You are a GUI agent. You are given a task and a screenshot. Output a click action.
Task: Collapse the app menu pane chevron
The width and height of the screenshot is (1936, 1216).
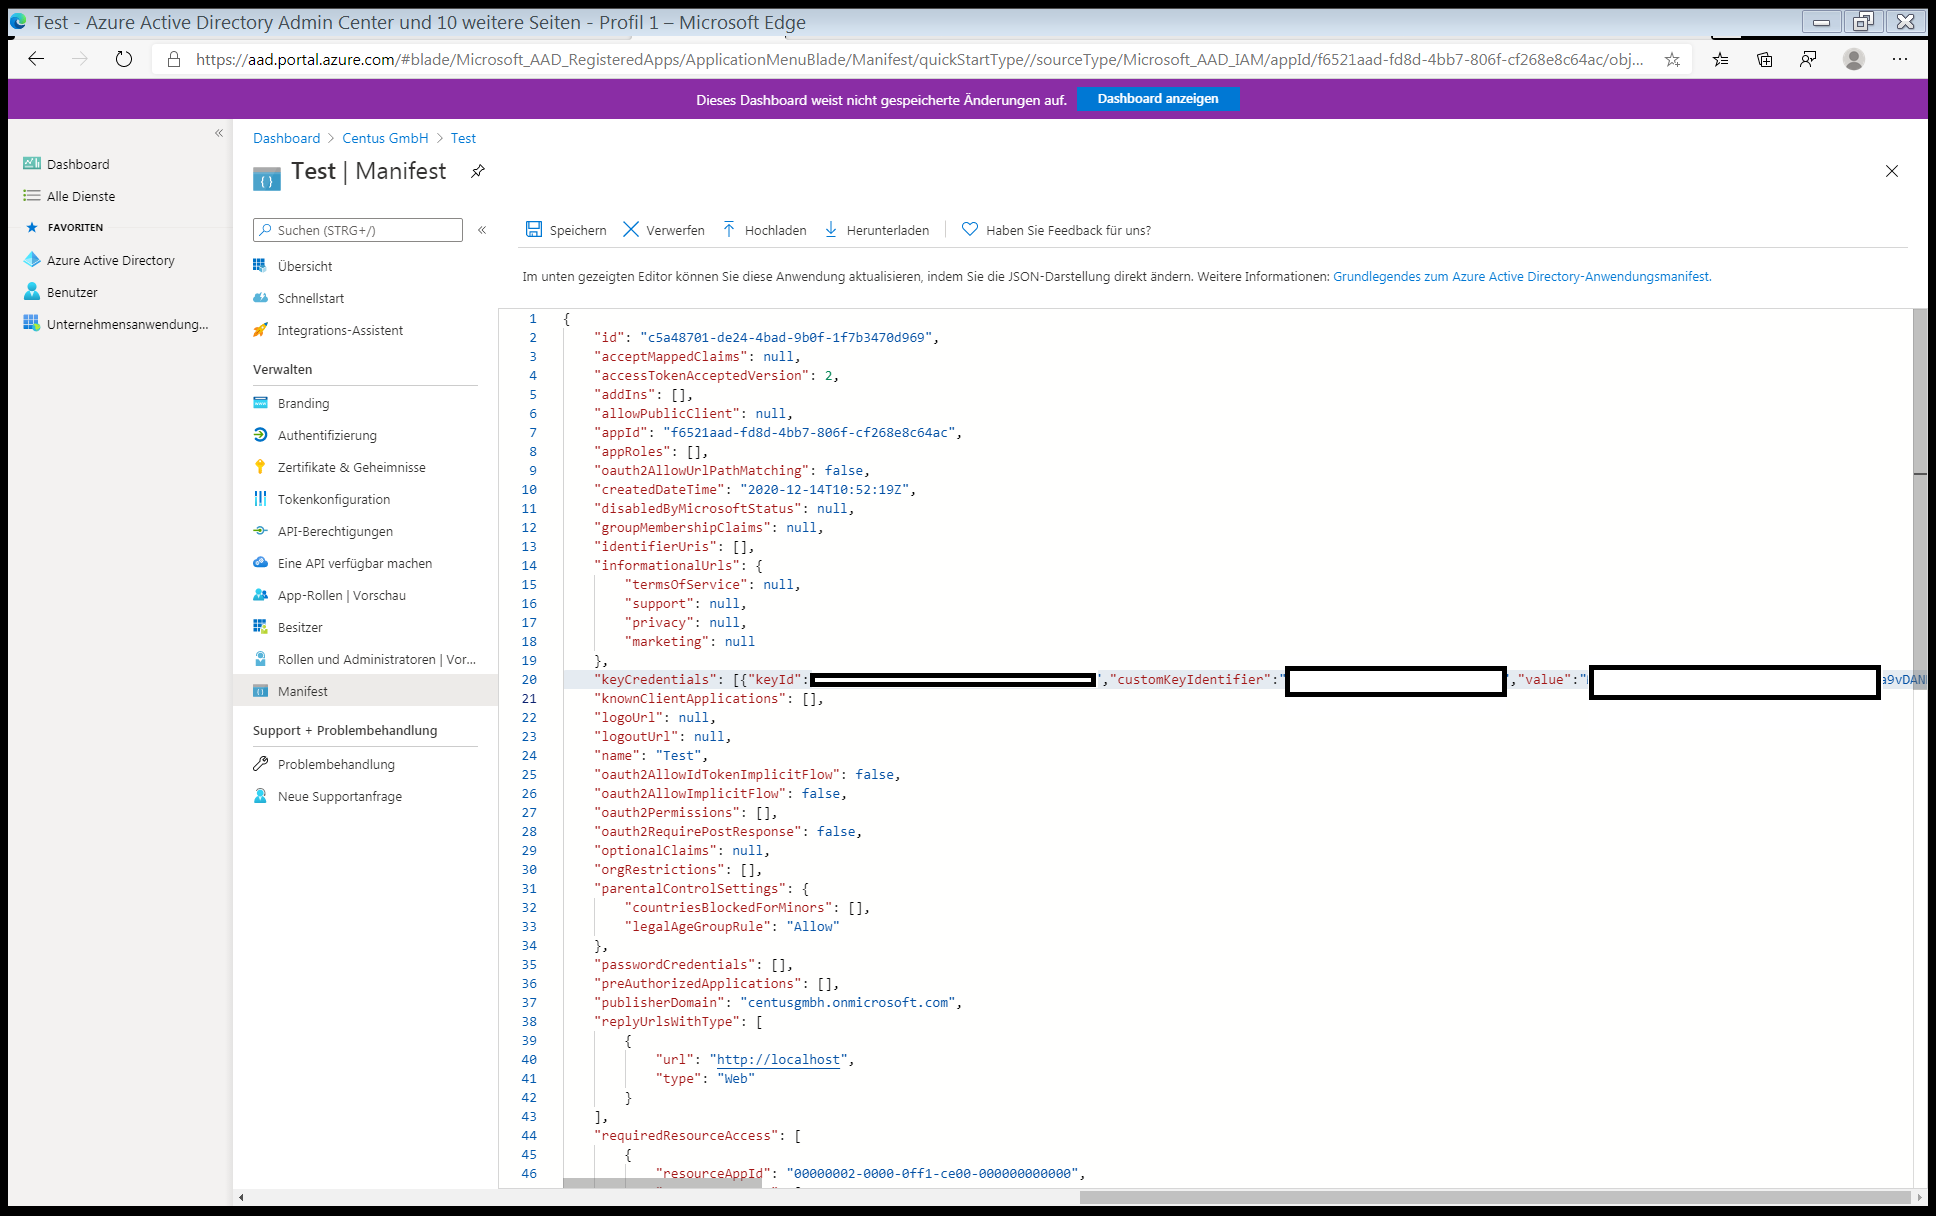482,230
